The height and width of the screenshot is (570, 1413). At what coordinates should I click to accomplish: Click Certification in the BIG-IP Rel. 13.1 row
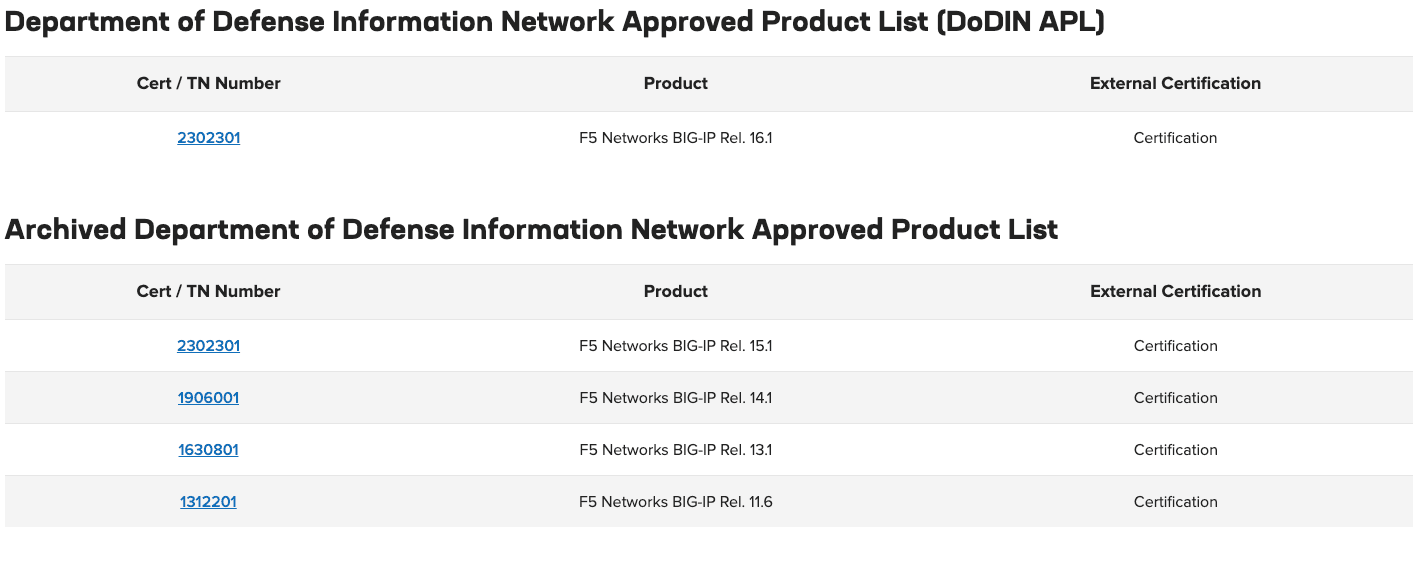(1175, 450)
